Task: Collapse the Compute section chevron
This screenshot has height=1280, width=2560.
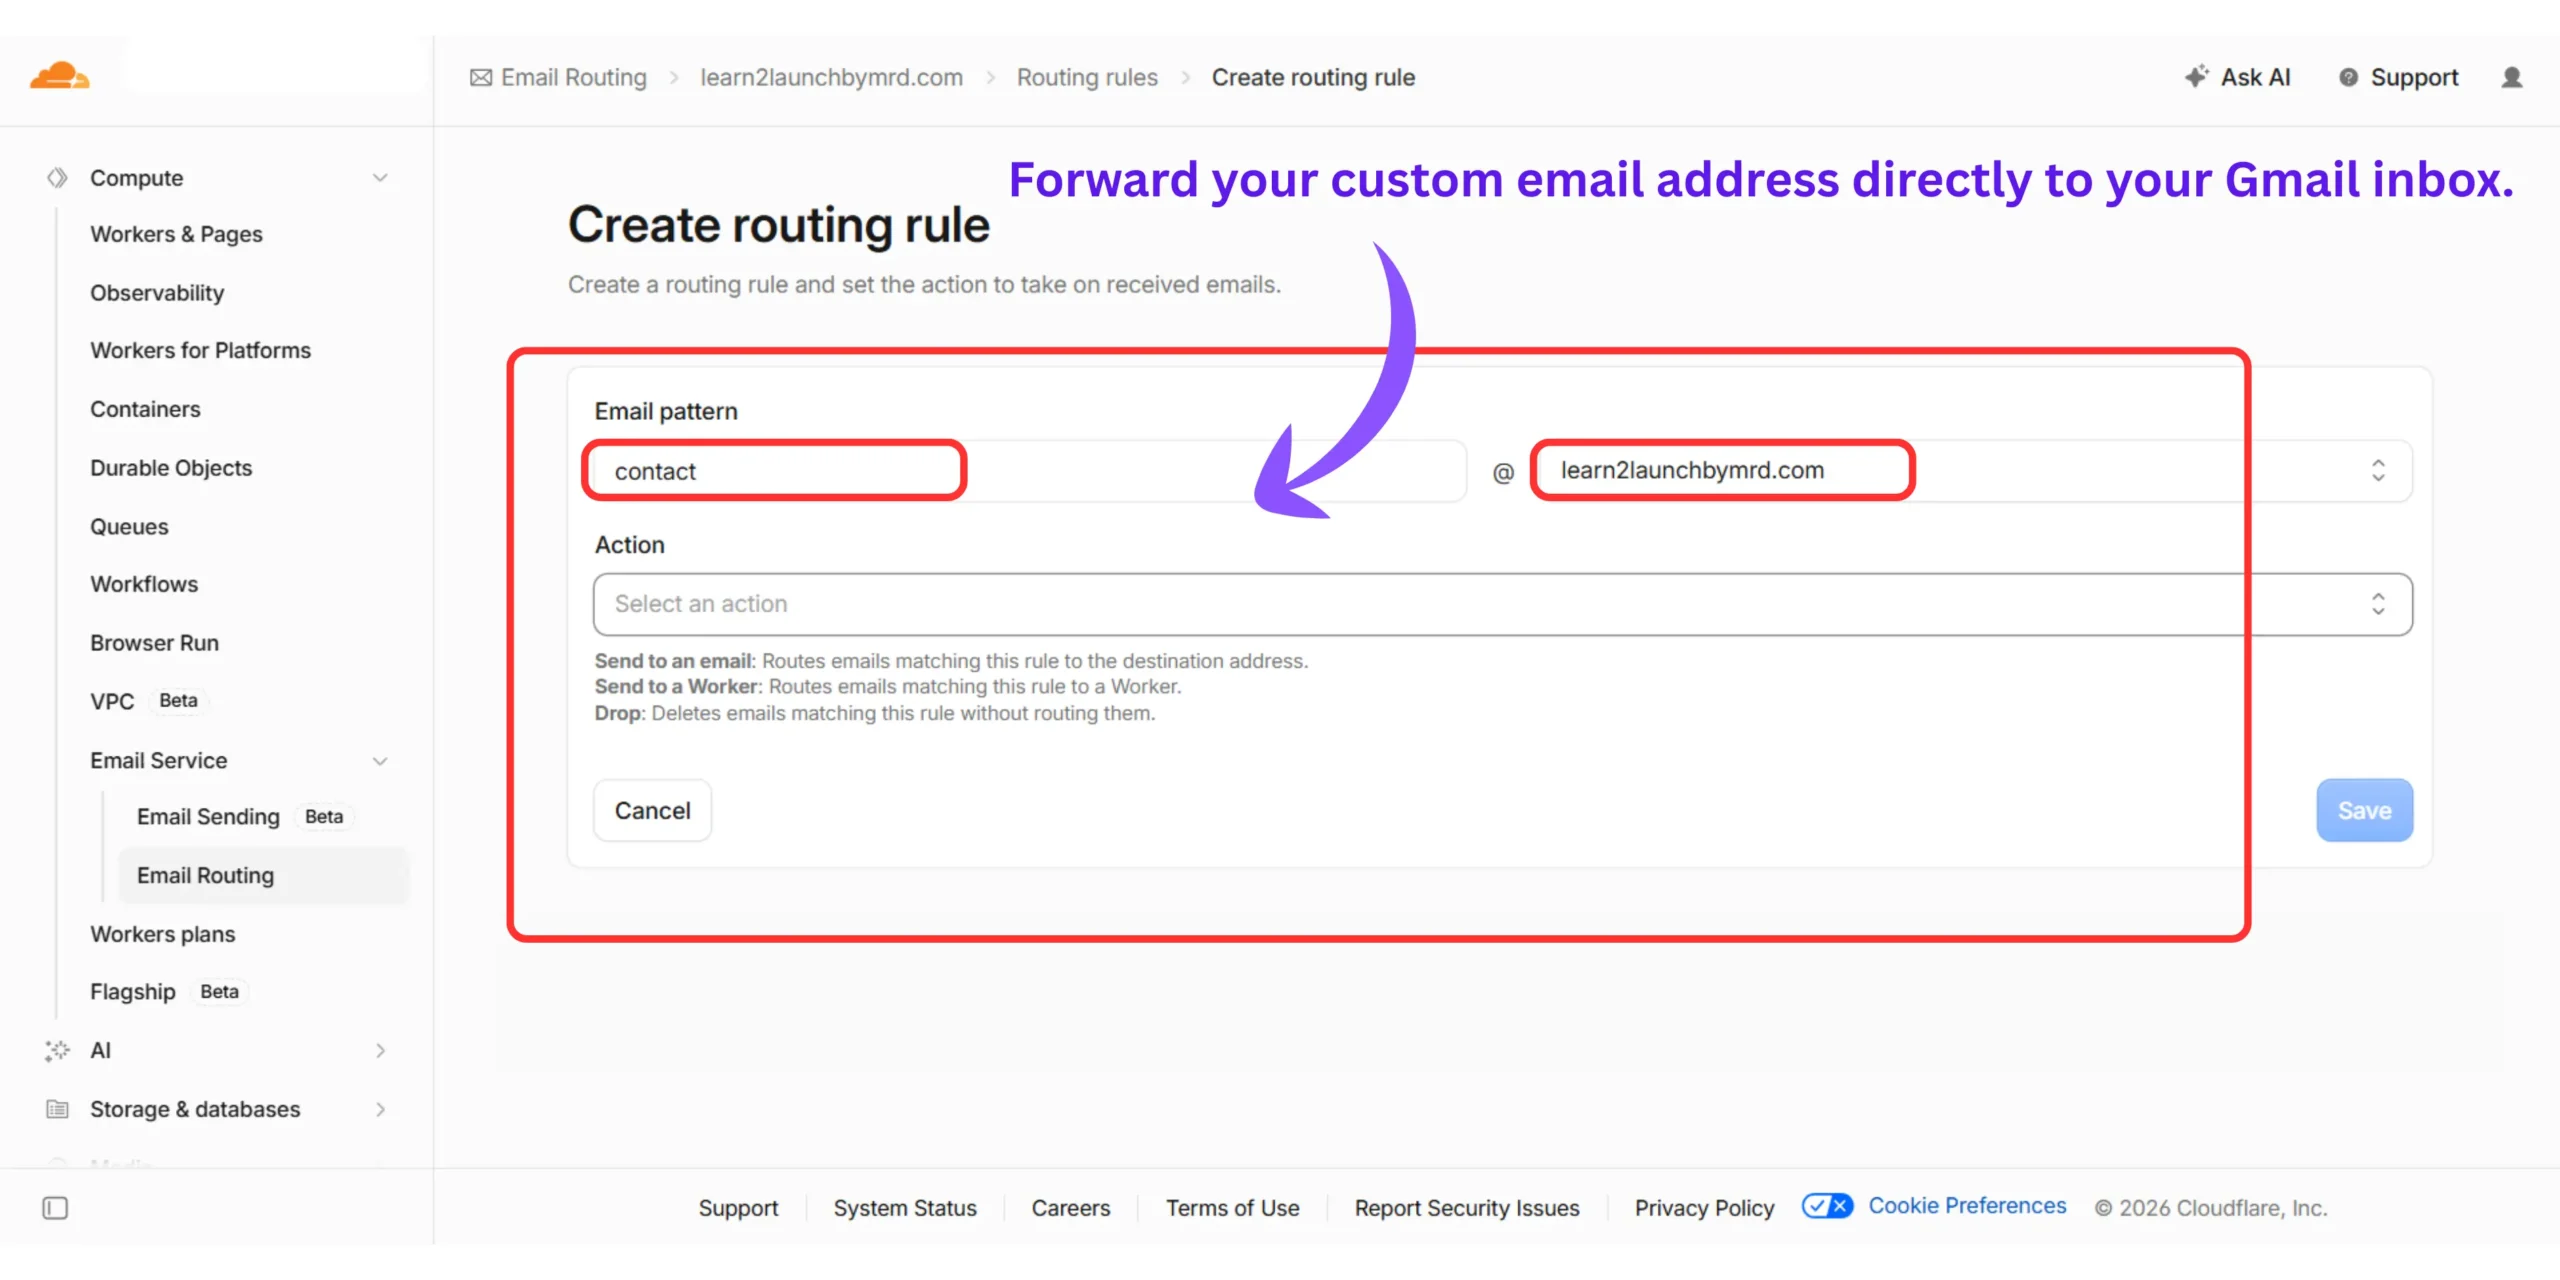Action: [x=380, y=178]
